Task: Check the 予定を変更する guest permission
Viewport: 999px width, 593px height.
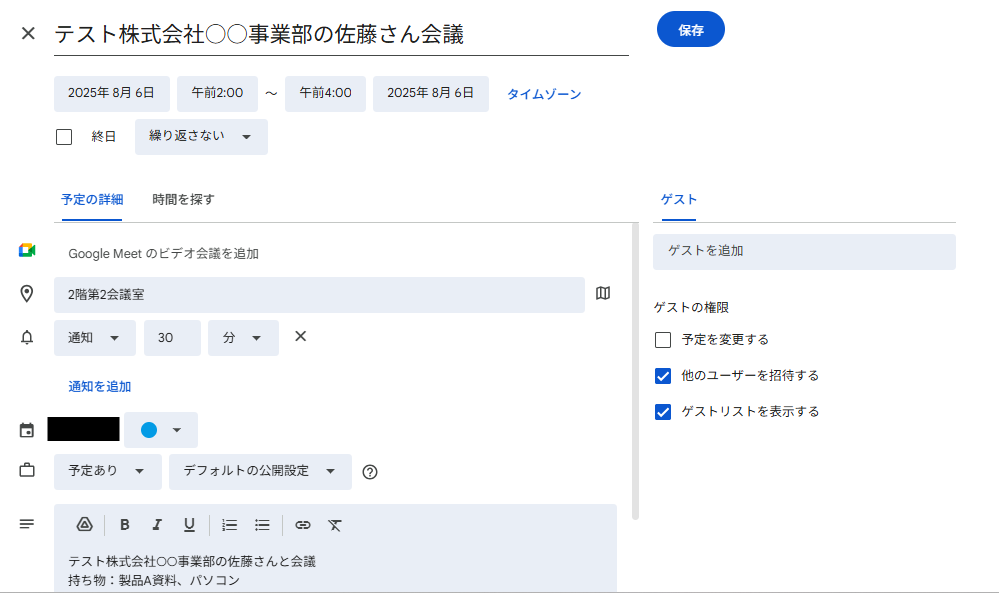Action: pos(663,340)
